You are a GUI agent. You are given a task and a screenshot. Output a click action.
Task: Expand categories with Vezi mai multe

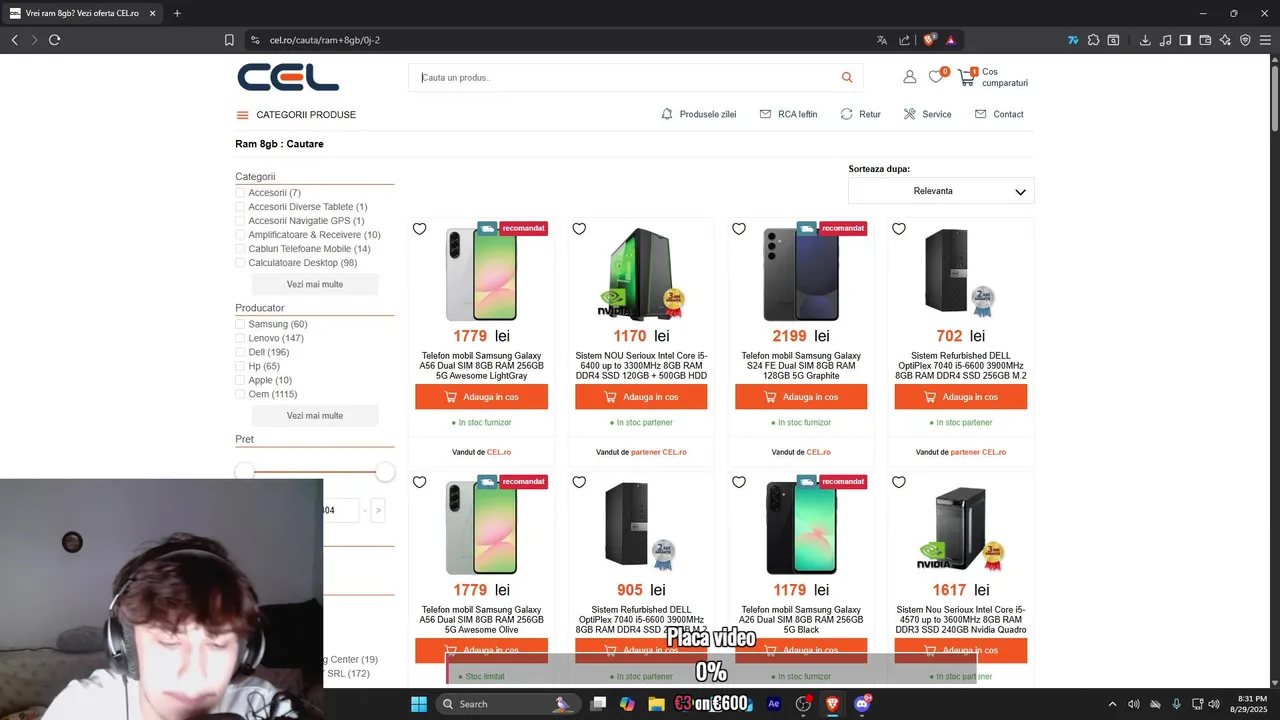[315, 284]
